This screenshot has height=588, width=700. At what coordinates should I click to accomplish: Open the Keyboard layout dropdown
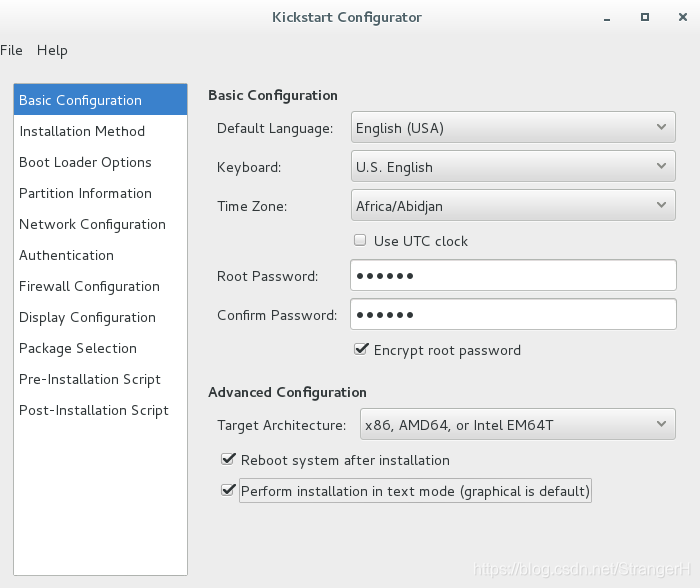point(513,167)
